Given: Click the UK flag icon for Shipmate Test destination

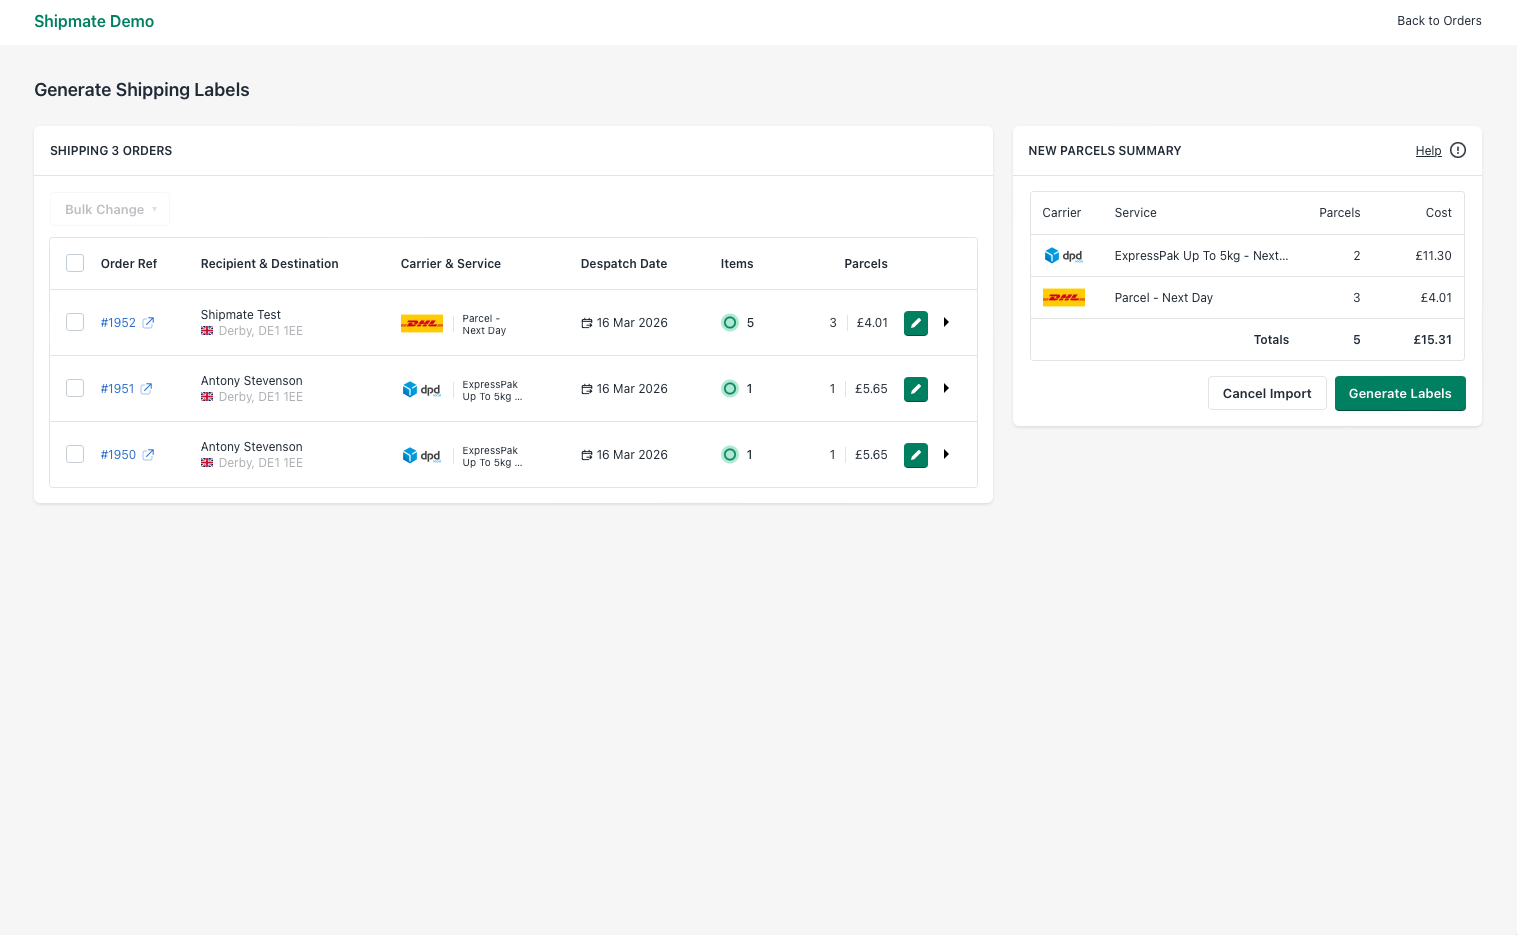Looking at the screenshot, I should [x=206, y=331].
